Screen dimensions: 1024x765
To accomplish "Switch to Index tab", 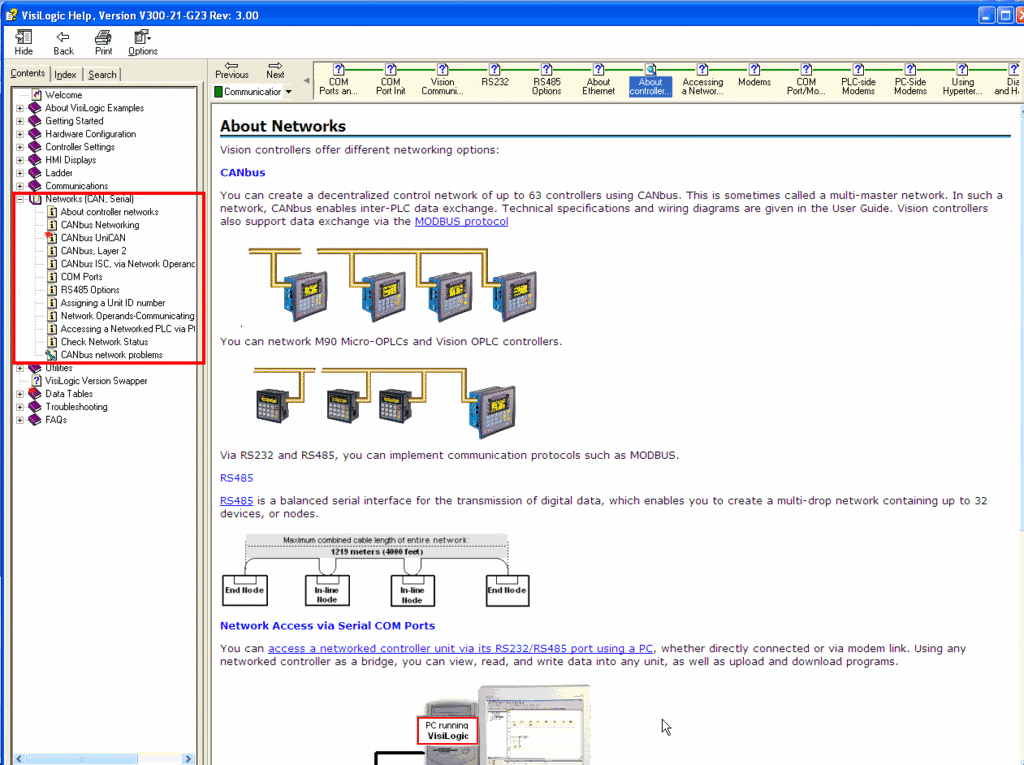I will pyautogui.click(x=65, y=74).
